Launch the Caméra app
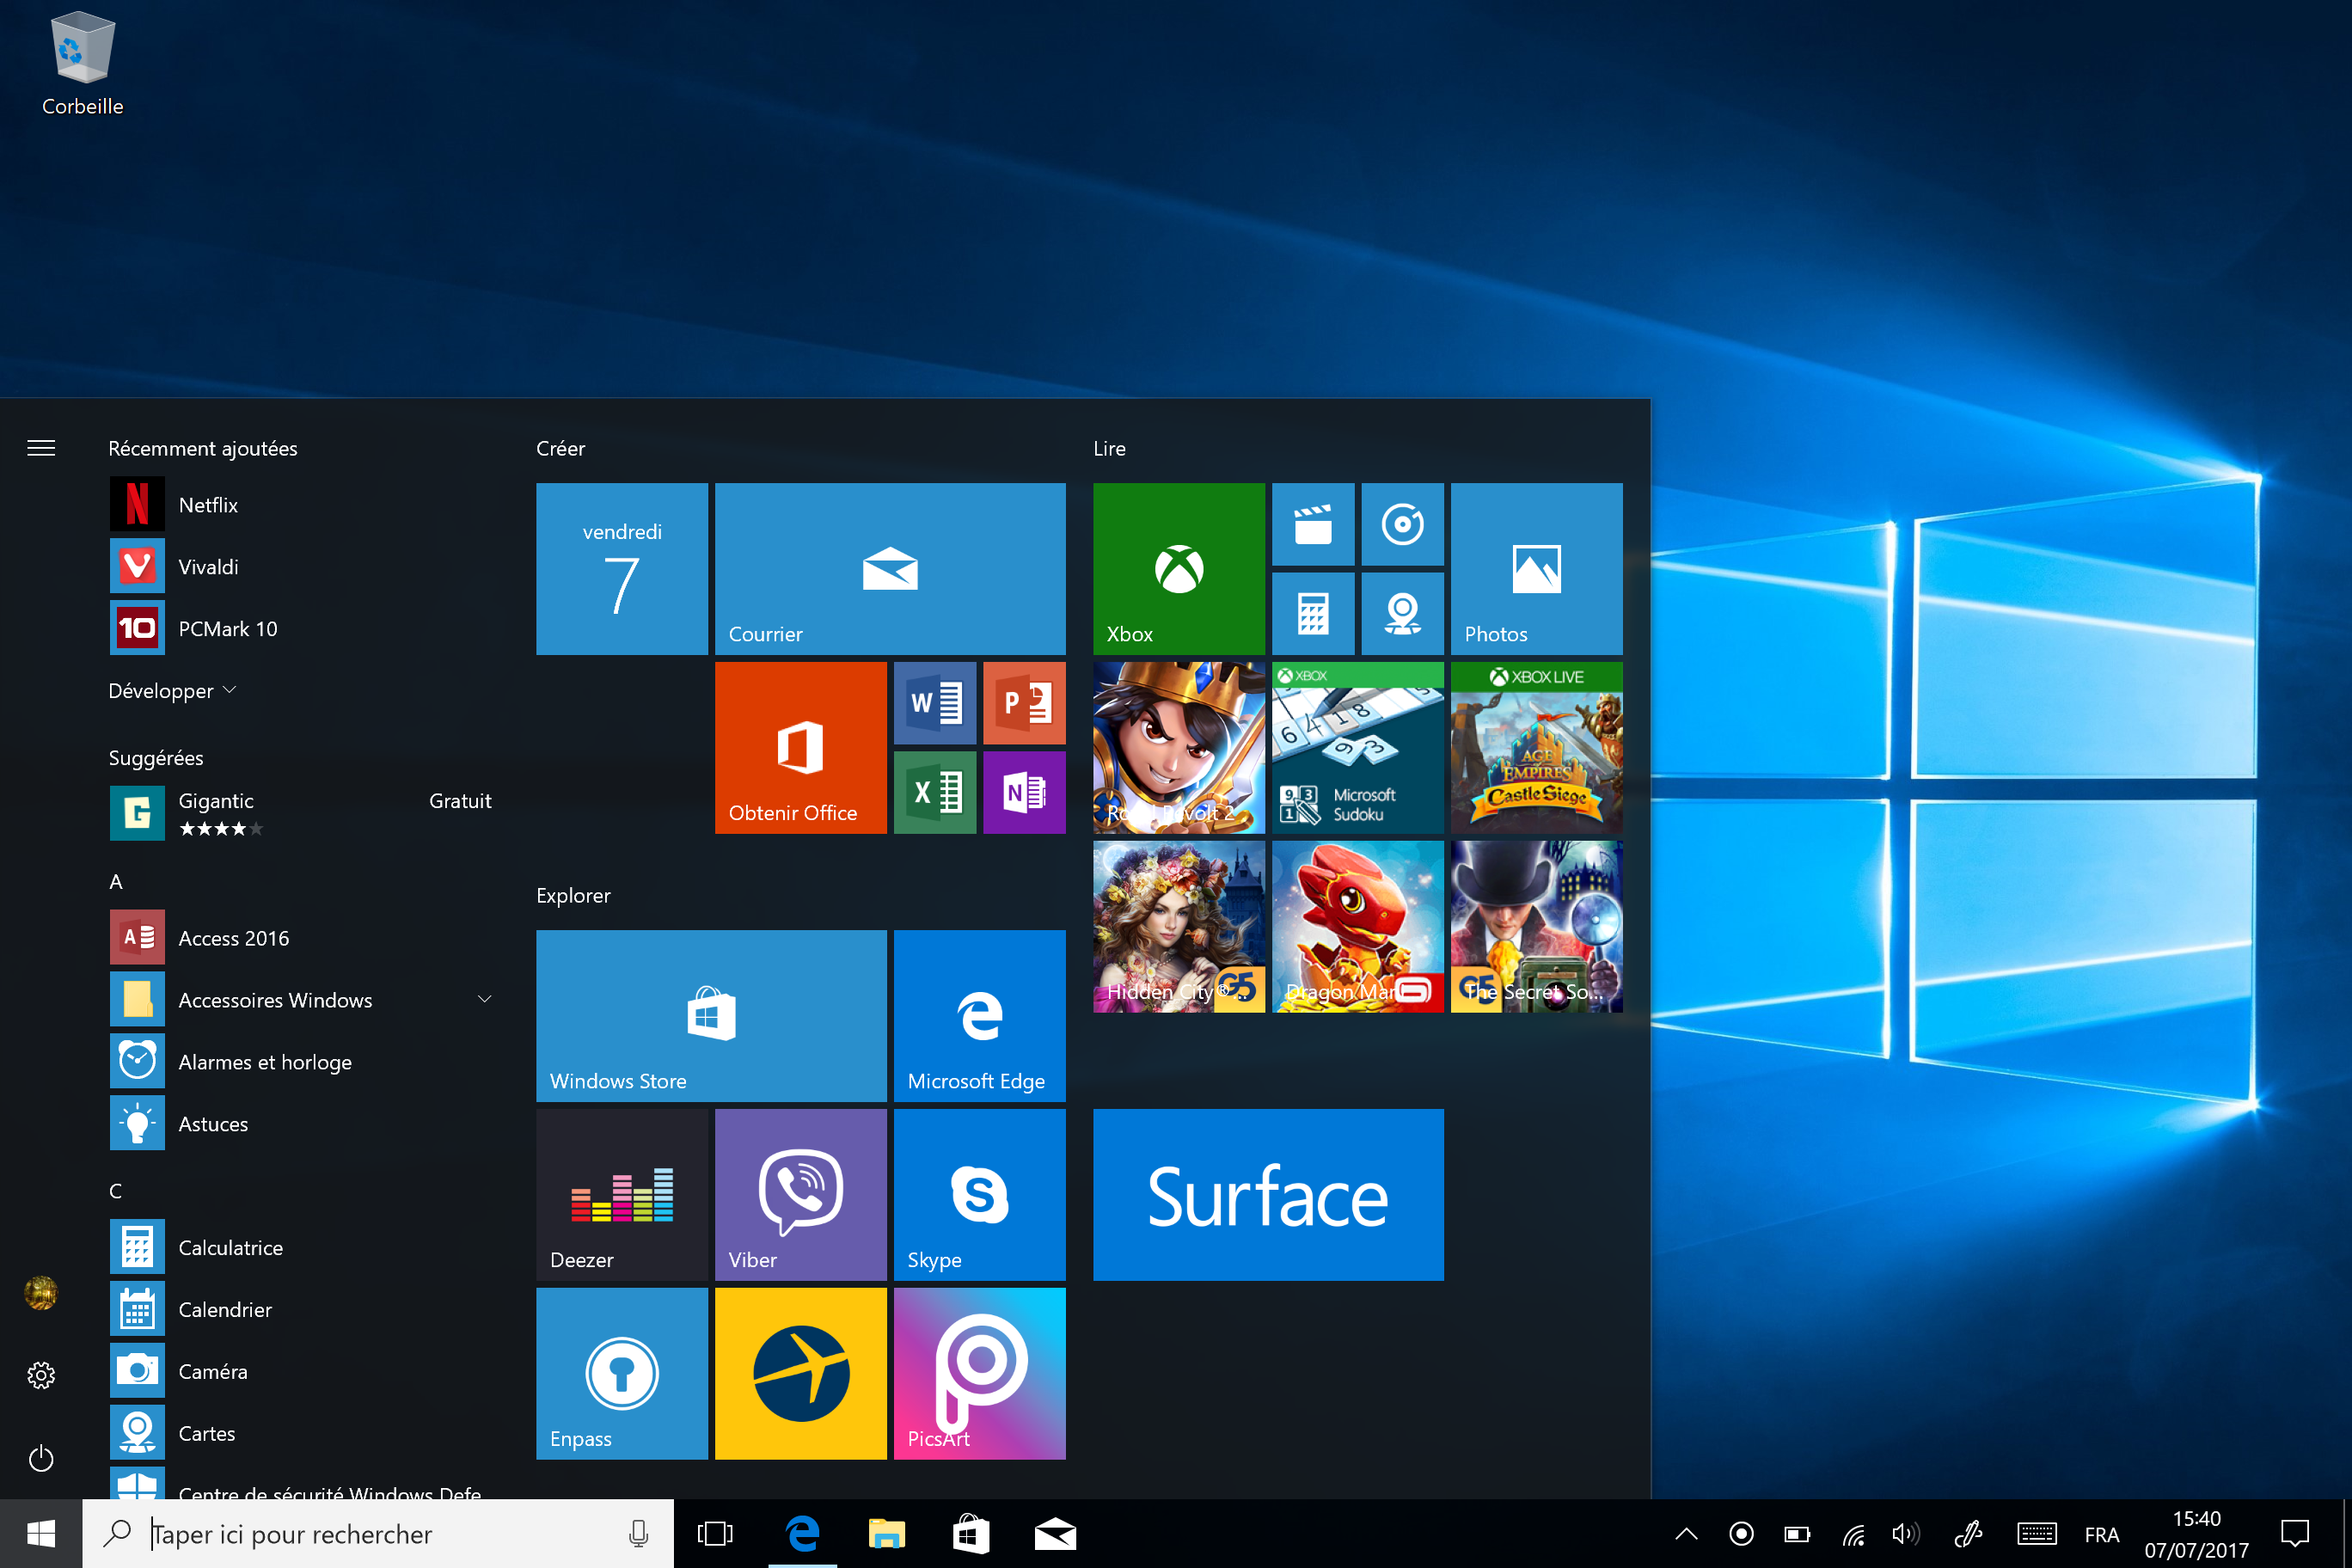The image size is (2352, 1568). click(300, 1372)
